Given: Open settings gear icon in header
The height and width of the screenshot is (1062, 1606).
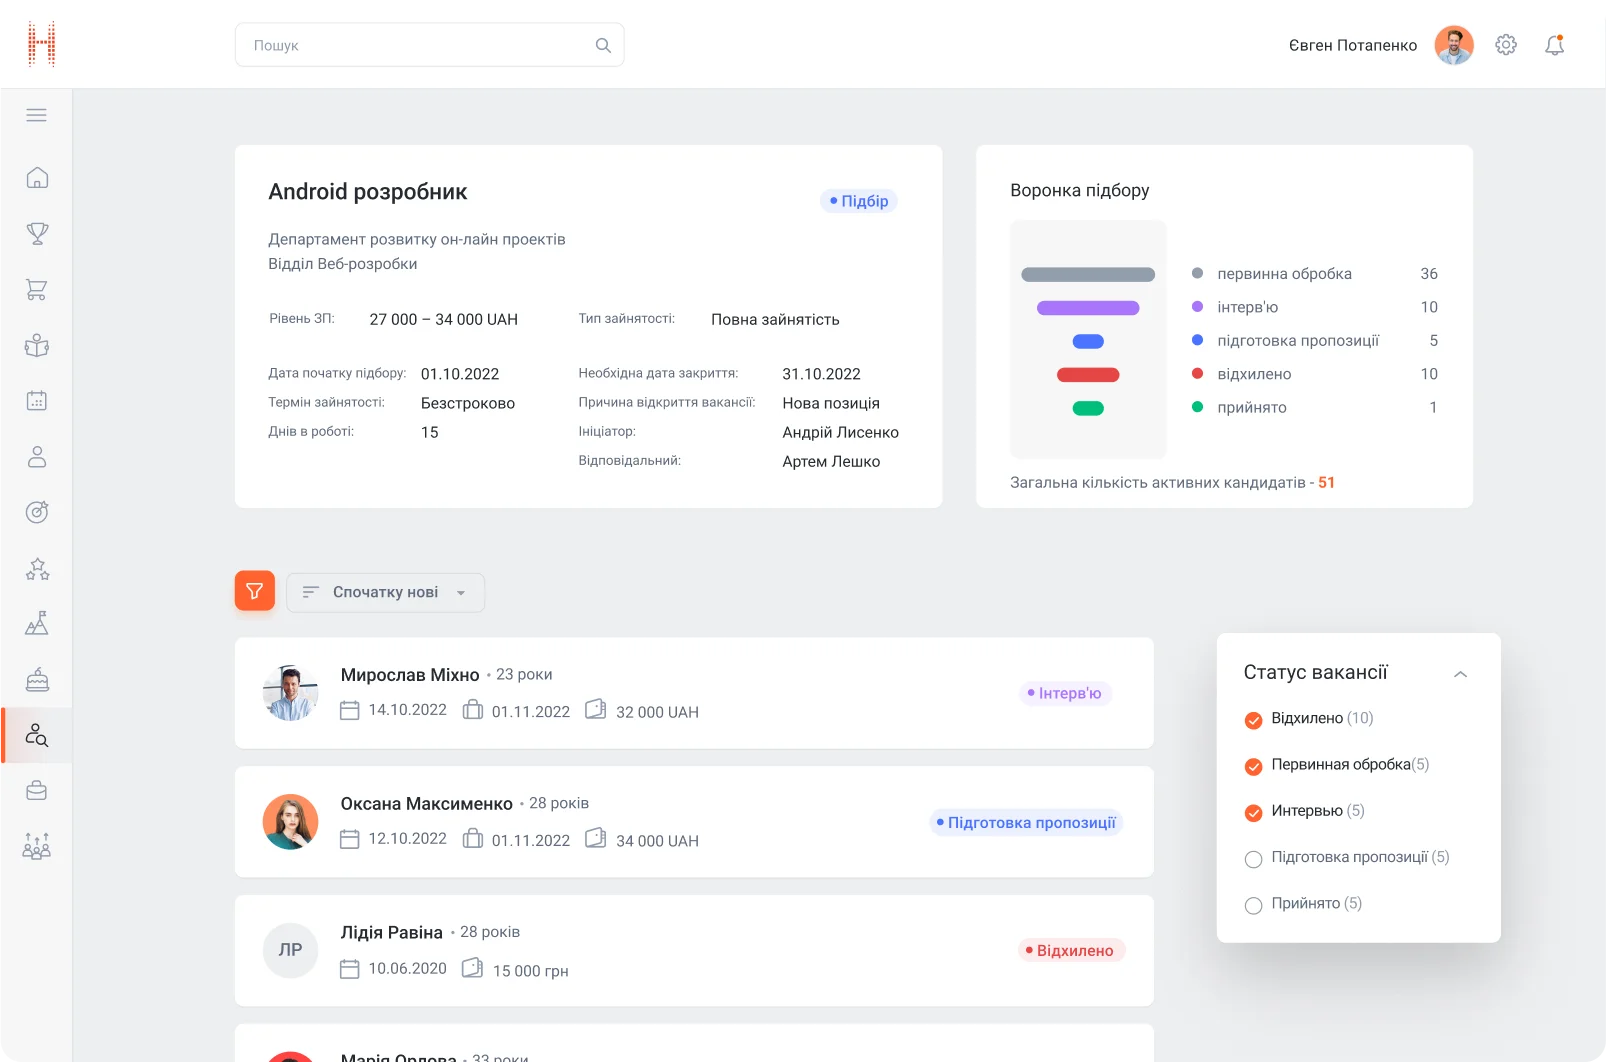Looking at the screenshot, I should point(1506,45).
